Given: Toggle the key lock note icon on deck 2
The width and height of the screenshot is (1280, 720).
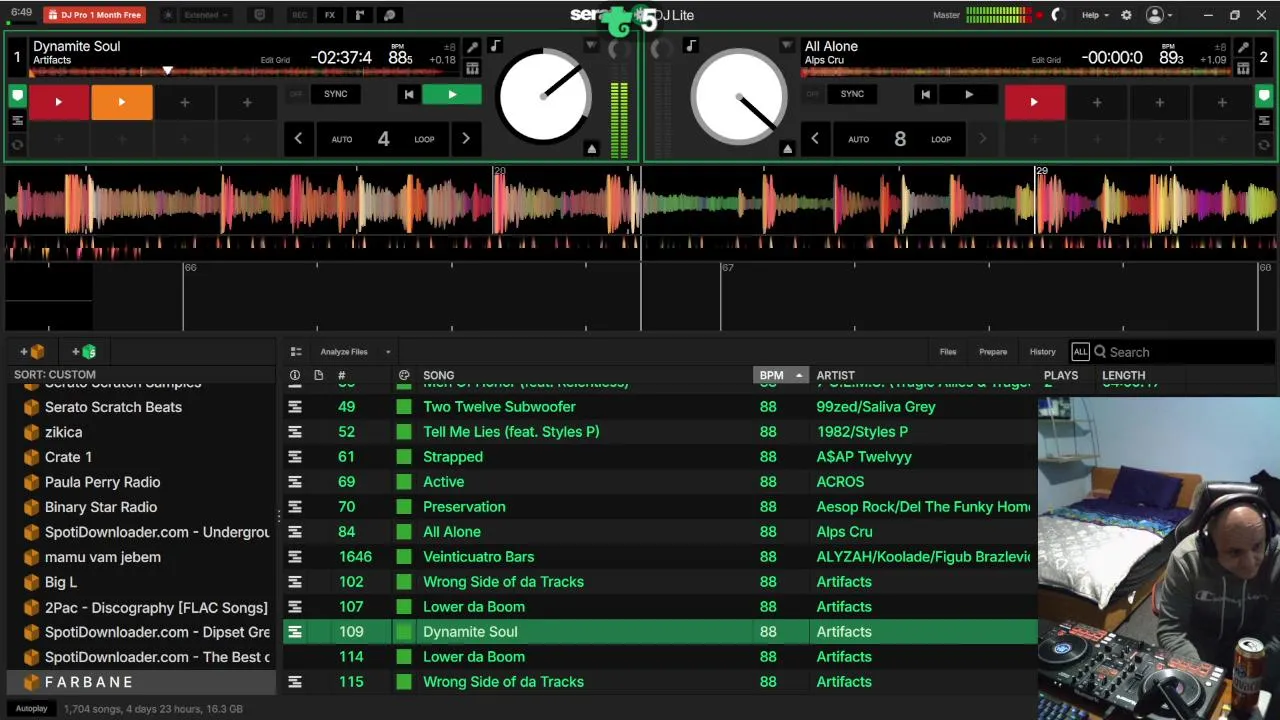Looking at the screenshot, I should [x=690, y=46].
